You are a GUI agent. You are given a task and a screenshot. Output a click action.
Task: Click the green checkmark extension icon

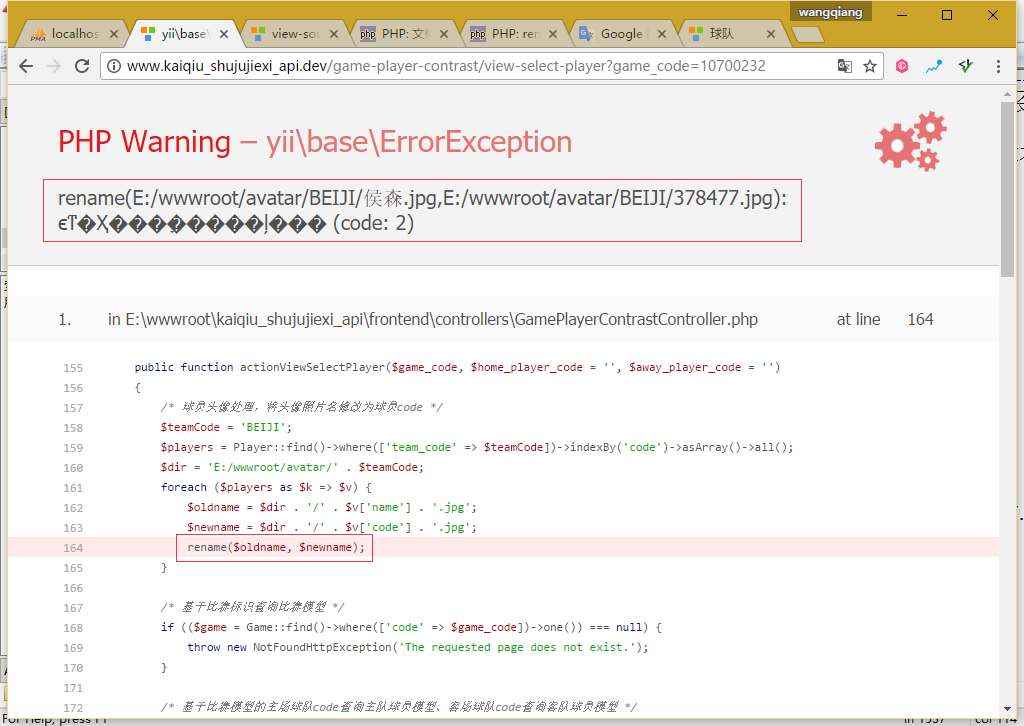(965, 66)
